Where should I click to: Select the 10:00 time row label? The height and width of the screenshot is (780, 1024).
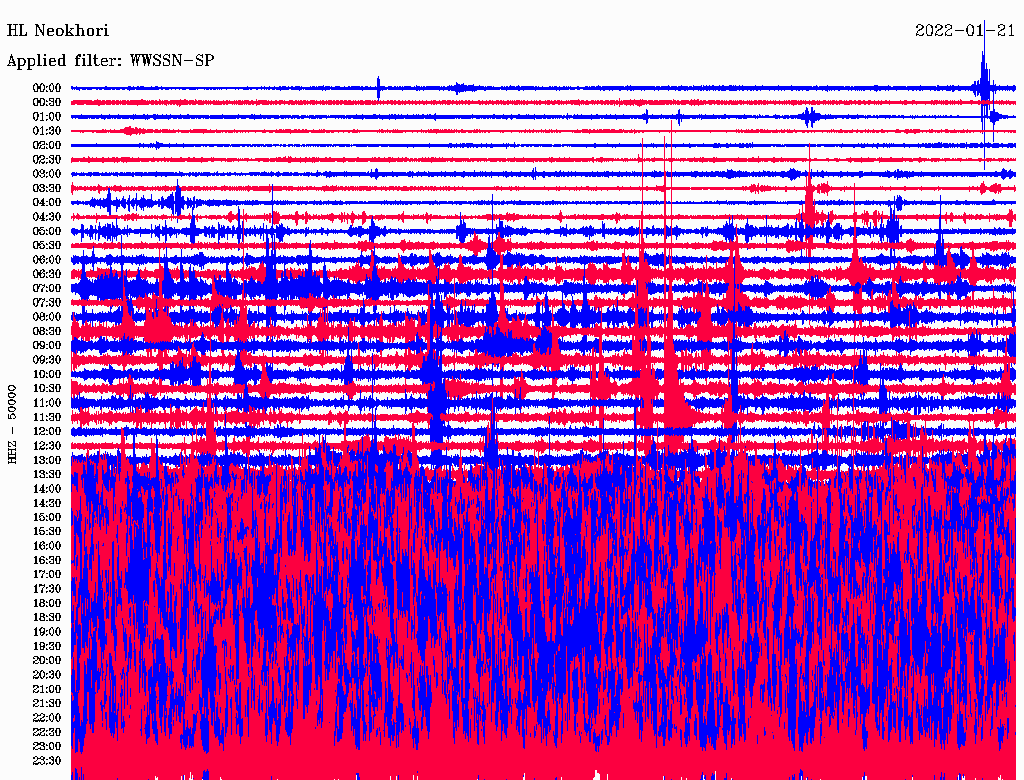point(46,374)
